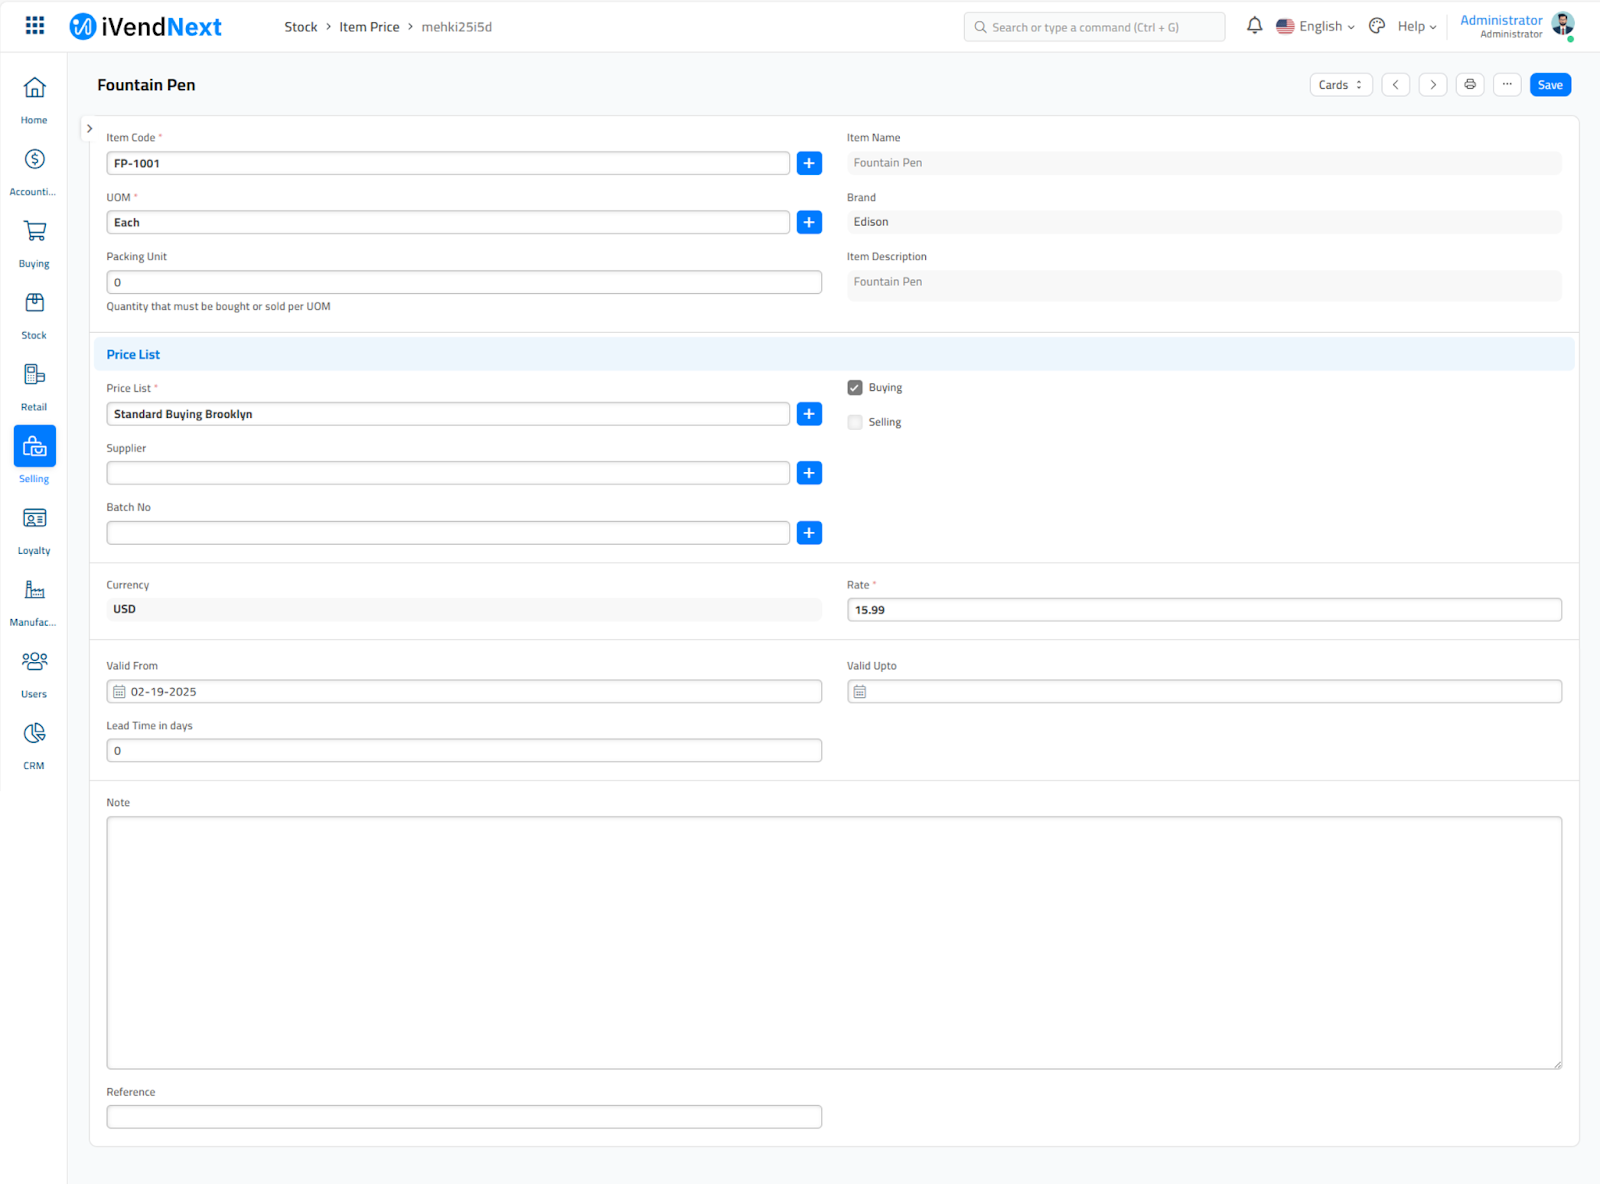Navigate to Stock in breadcrumb
This screenshot has height=1184, width=1600.
pos(300,27)
